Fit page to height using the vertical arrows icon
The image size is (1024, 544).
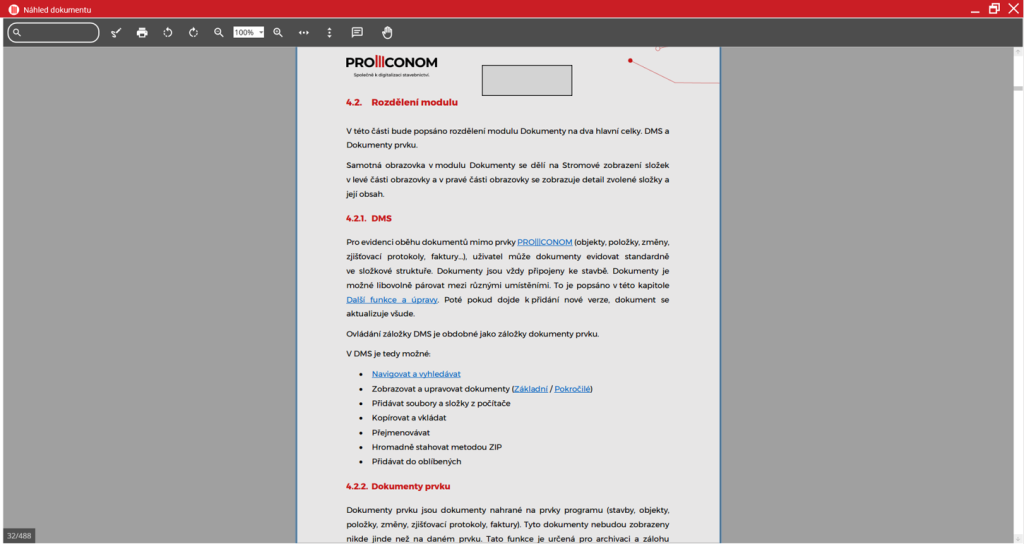point(330,32)
